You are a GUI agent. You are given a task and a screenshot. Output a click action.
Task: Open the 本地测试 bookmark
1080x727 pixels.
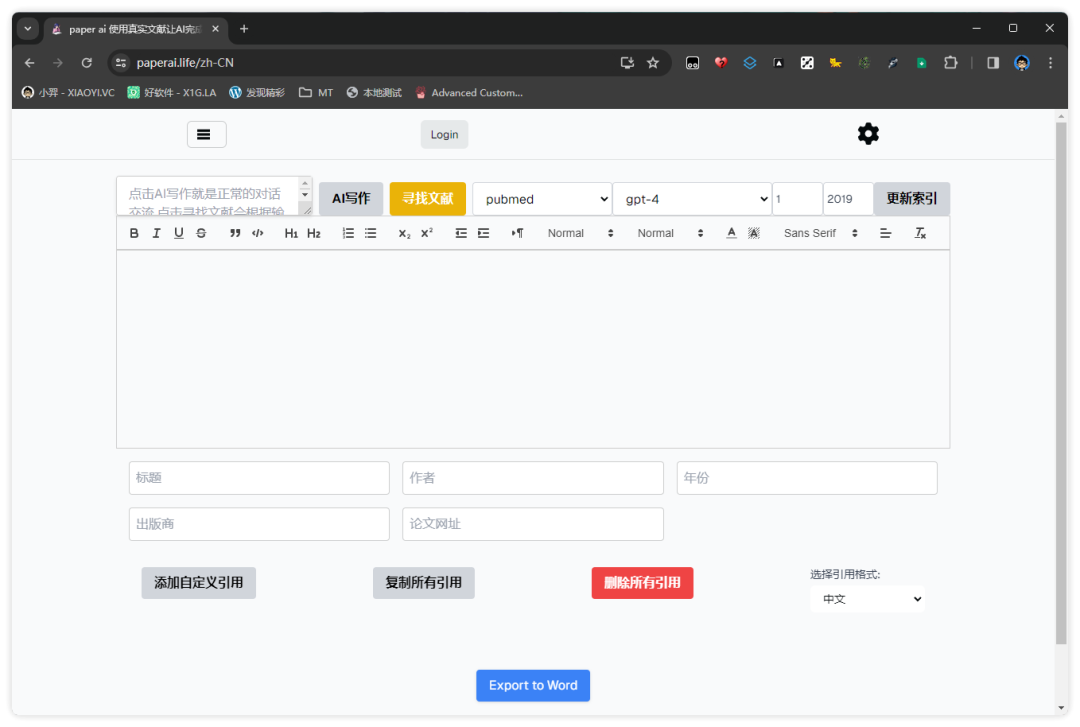[374, 92]
